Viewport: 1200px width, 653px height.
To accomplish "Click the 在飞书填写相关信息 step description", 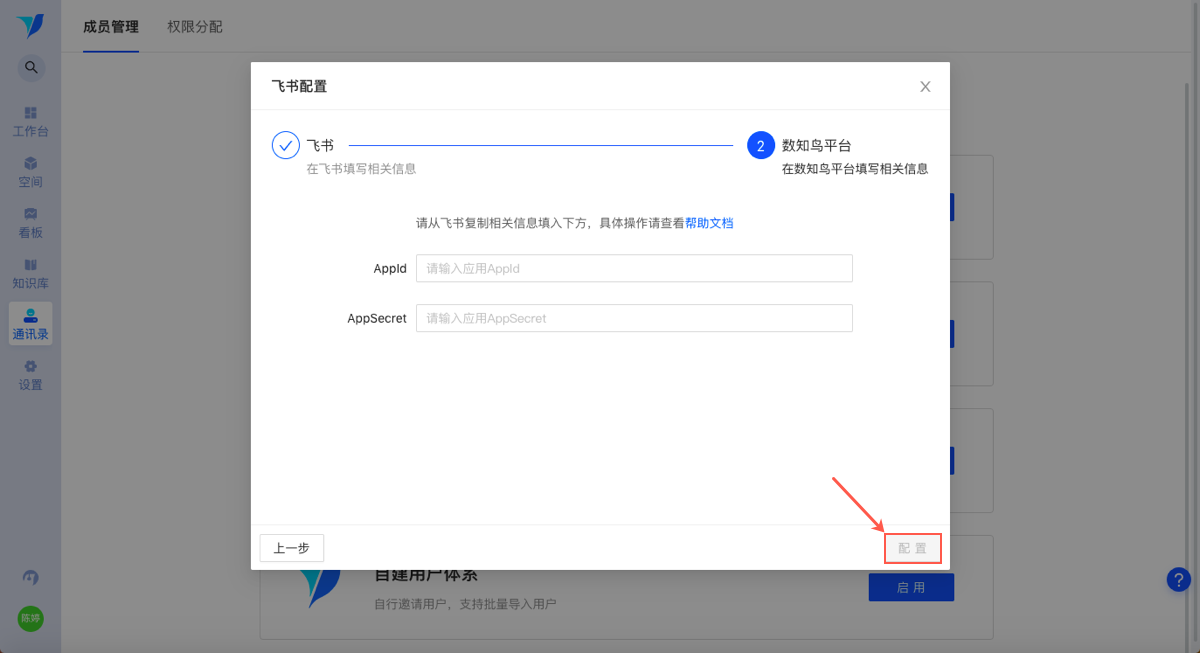I will click(x=361, y=169).
